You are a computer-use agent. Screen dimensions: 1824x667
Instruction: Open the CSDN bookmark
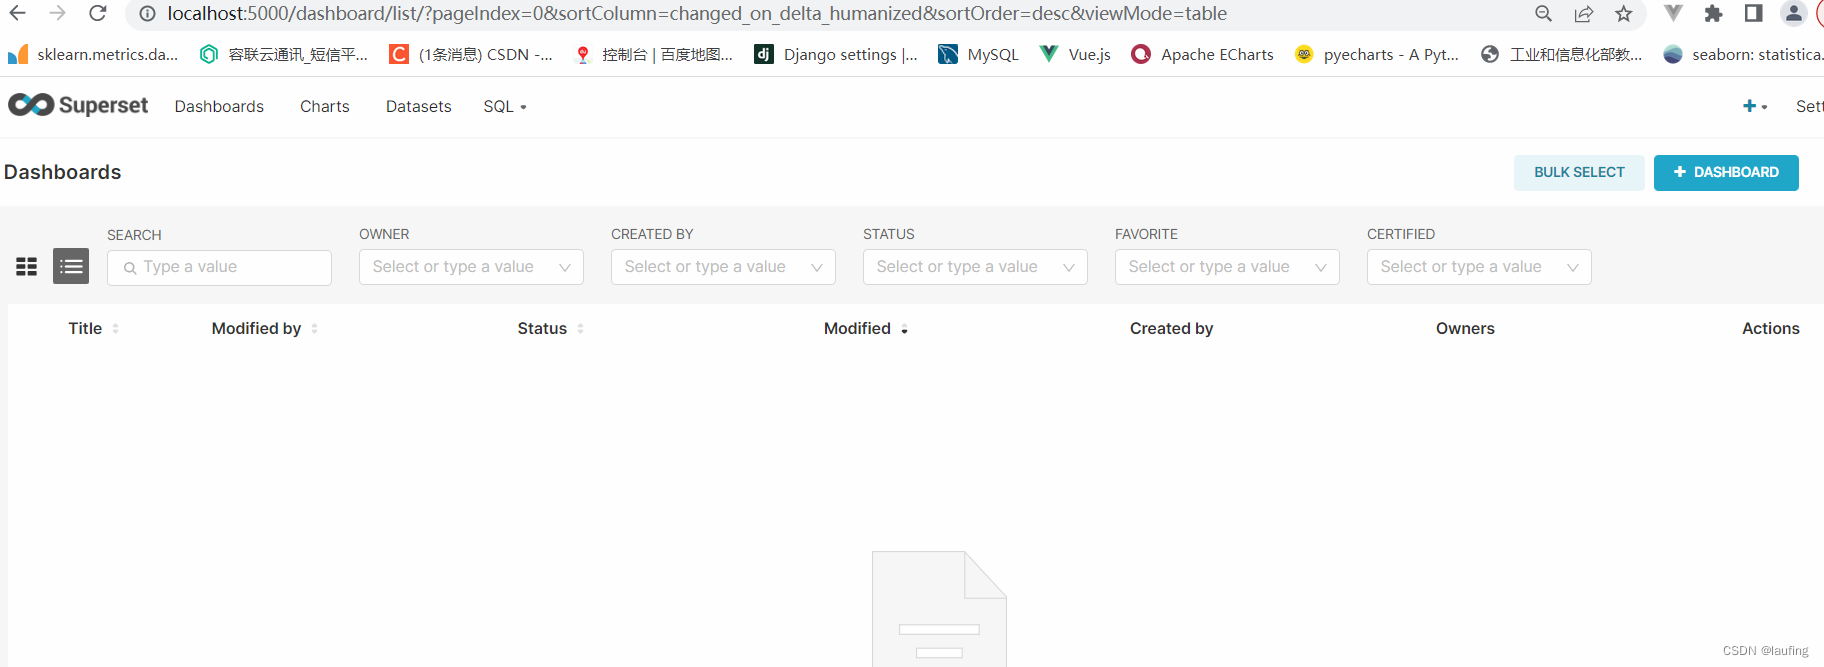coord(471,54)
